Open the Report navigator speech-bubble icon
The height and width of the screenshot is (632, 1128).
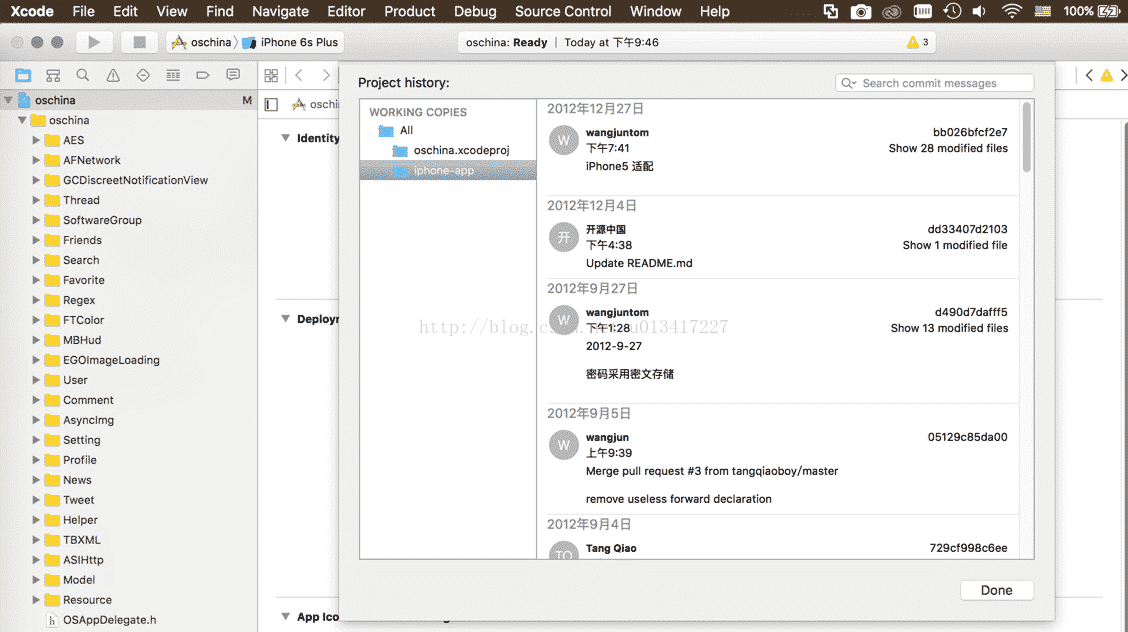pyautogui.click(x=233, y=75)
